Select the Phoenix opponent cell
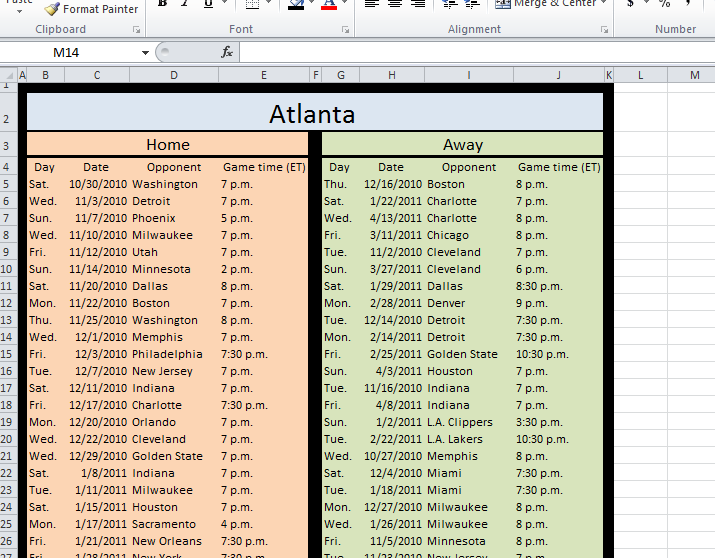 (174, 218)
